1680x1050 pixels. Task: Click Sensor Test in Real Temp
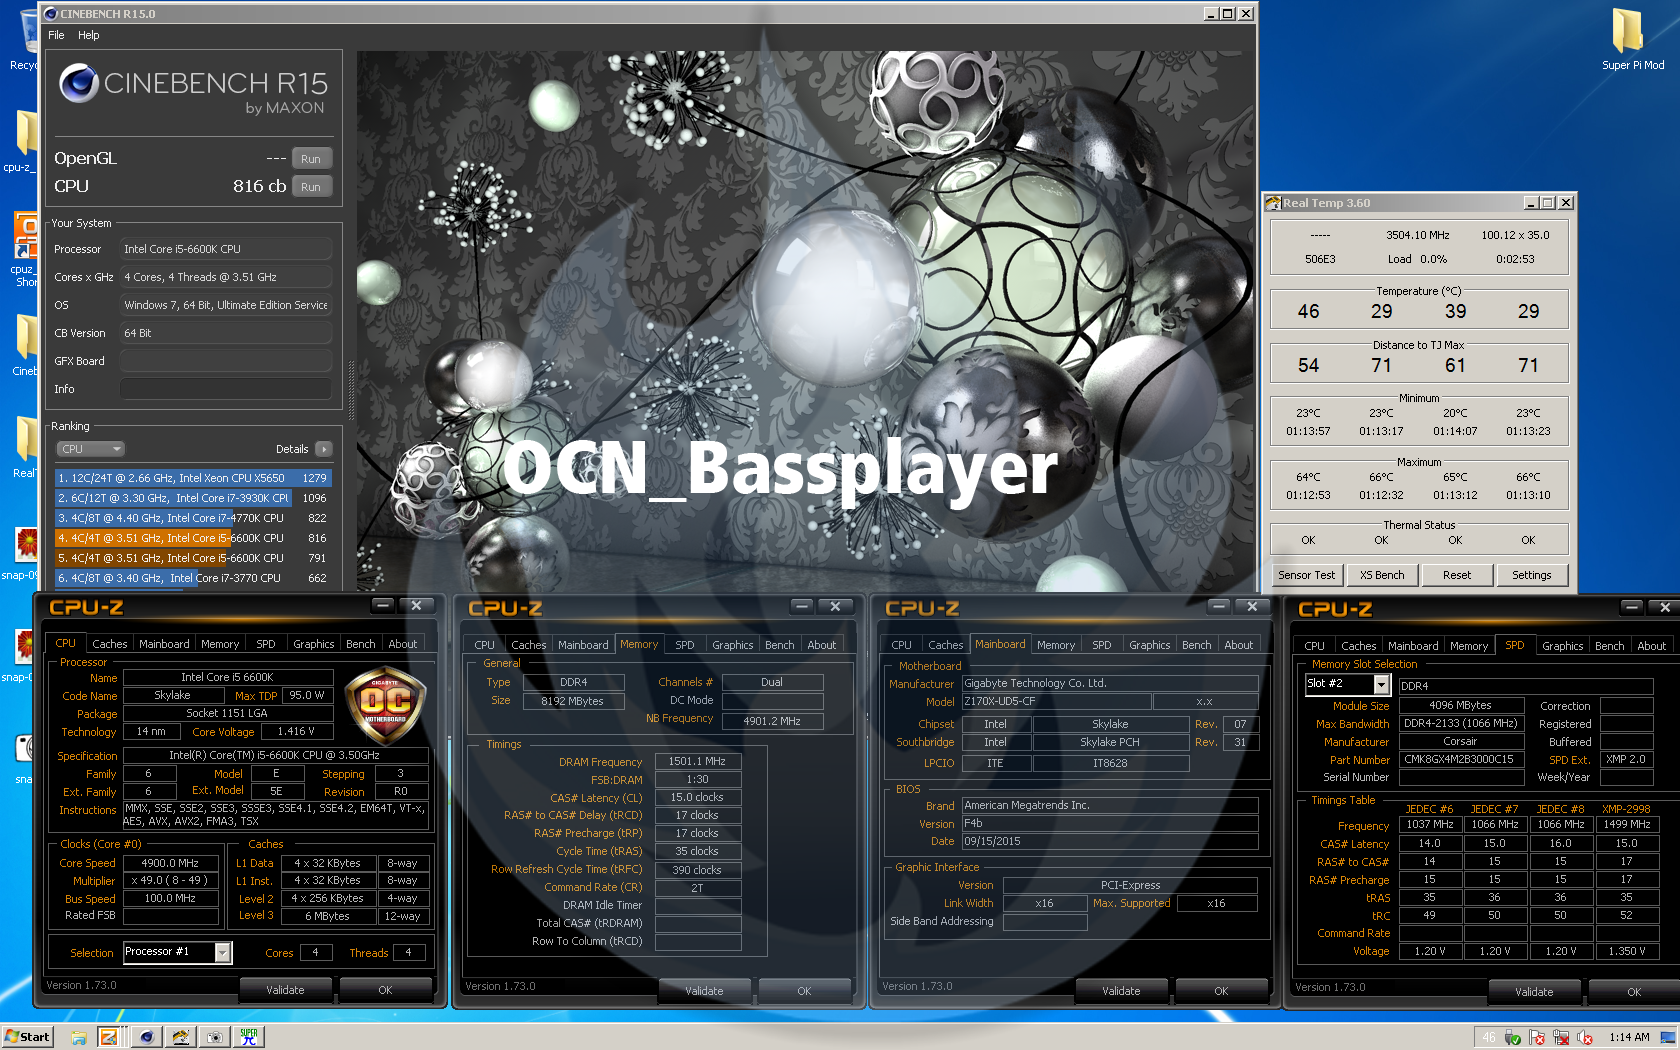click(x=1306, y=575)
